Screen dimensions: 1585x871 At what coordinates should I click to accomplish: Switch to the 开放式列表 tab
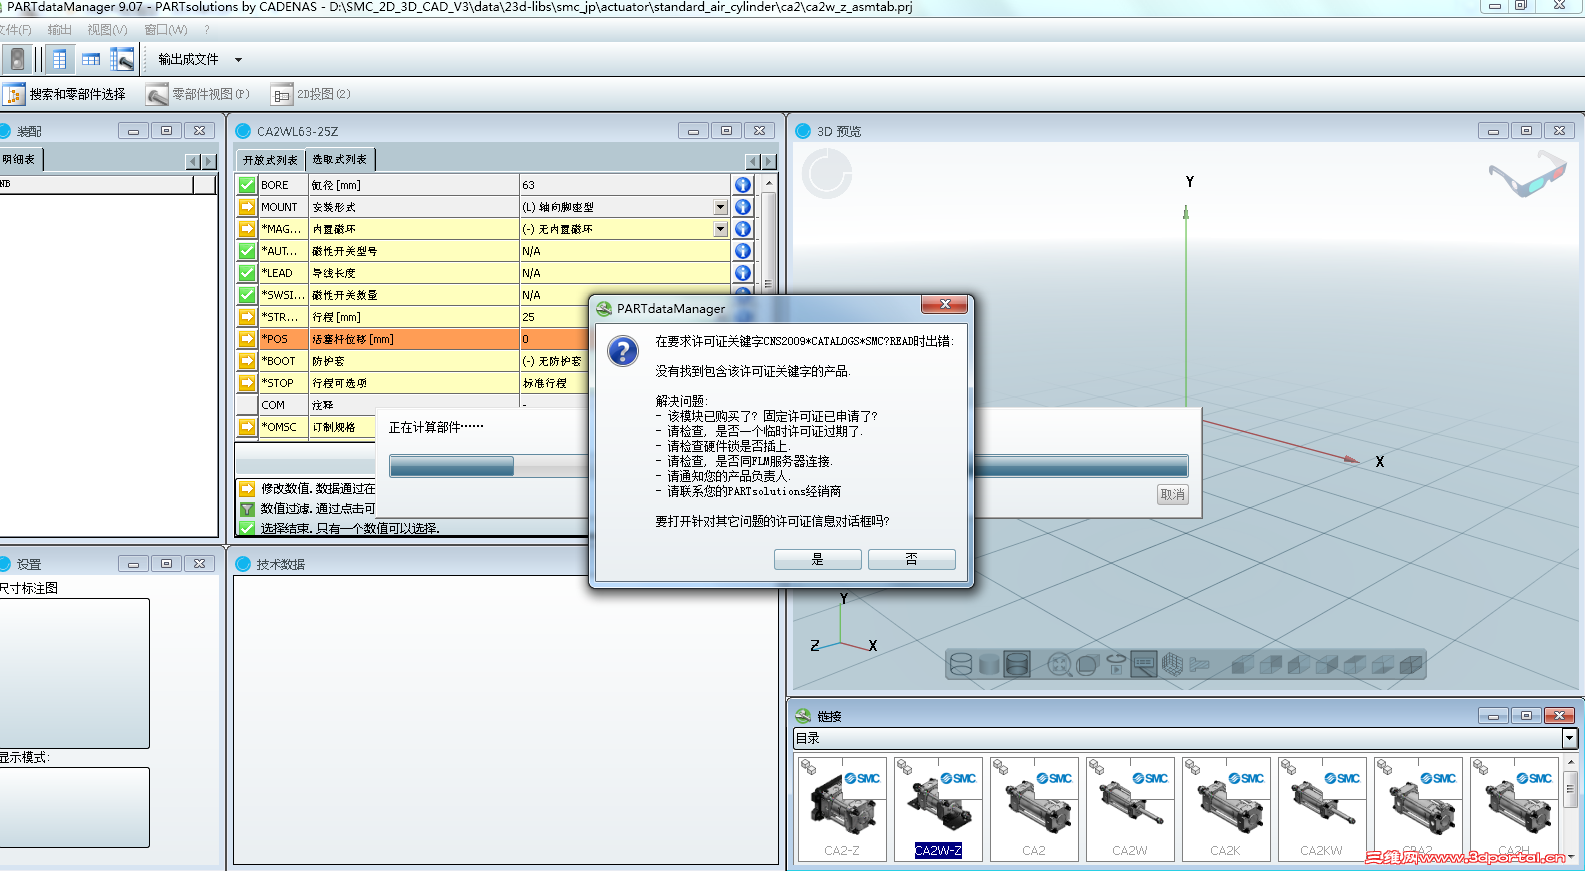click(x=270, y=160)
